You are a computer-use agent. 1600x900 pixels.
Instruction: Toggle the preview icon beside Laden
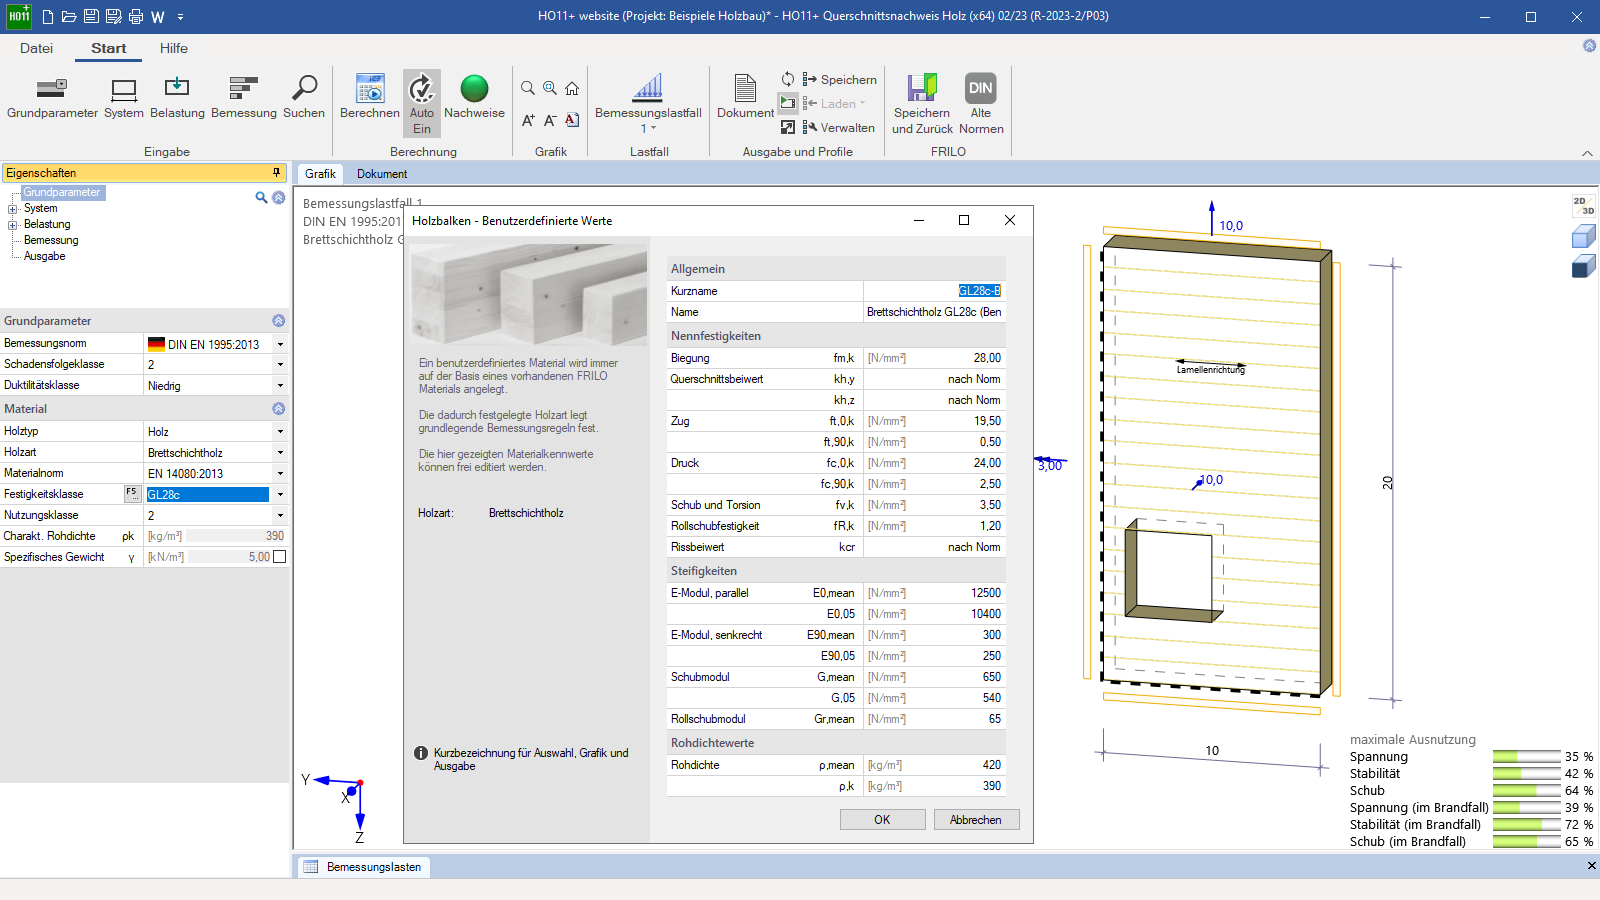pos(788,103)
